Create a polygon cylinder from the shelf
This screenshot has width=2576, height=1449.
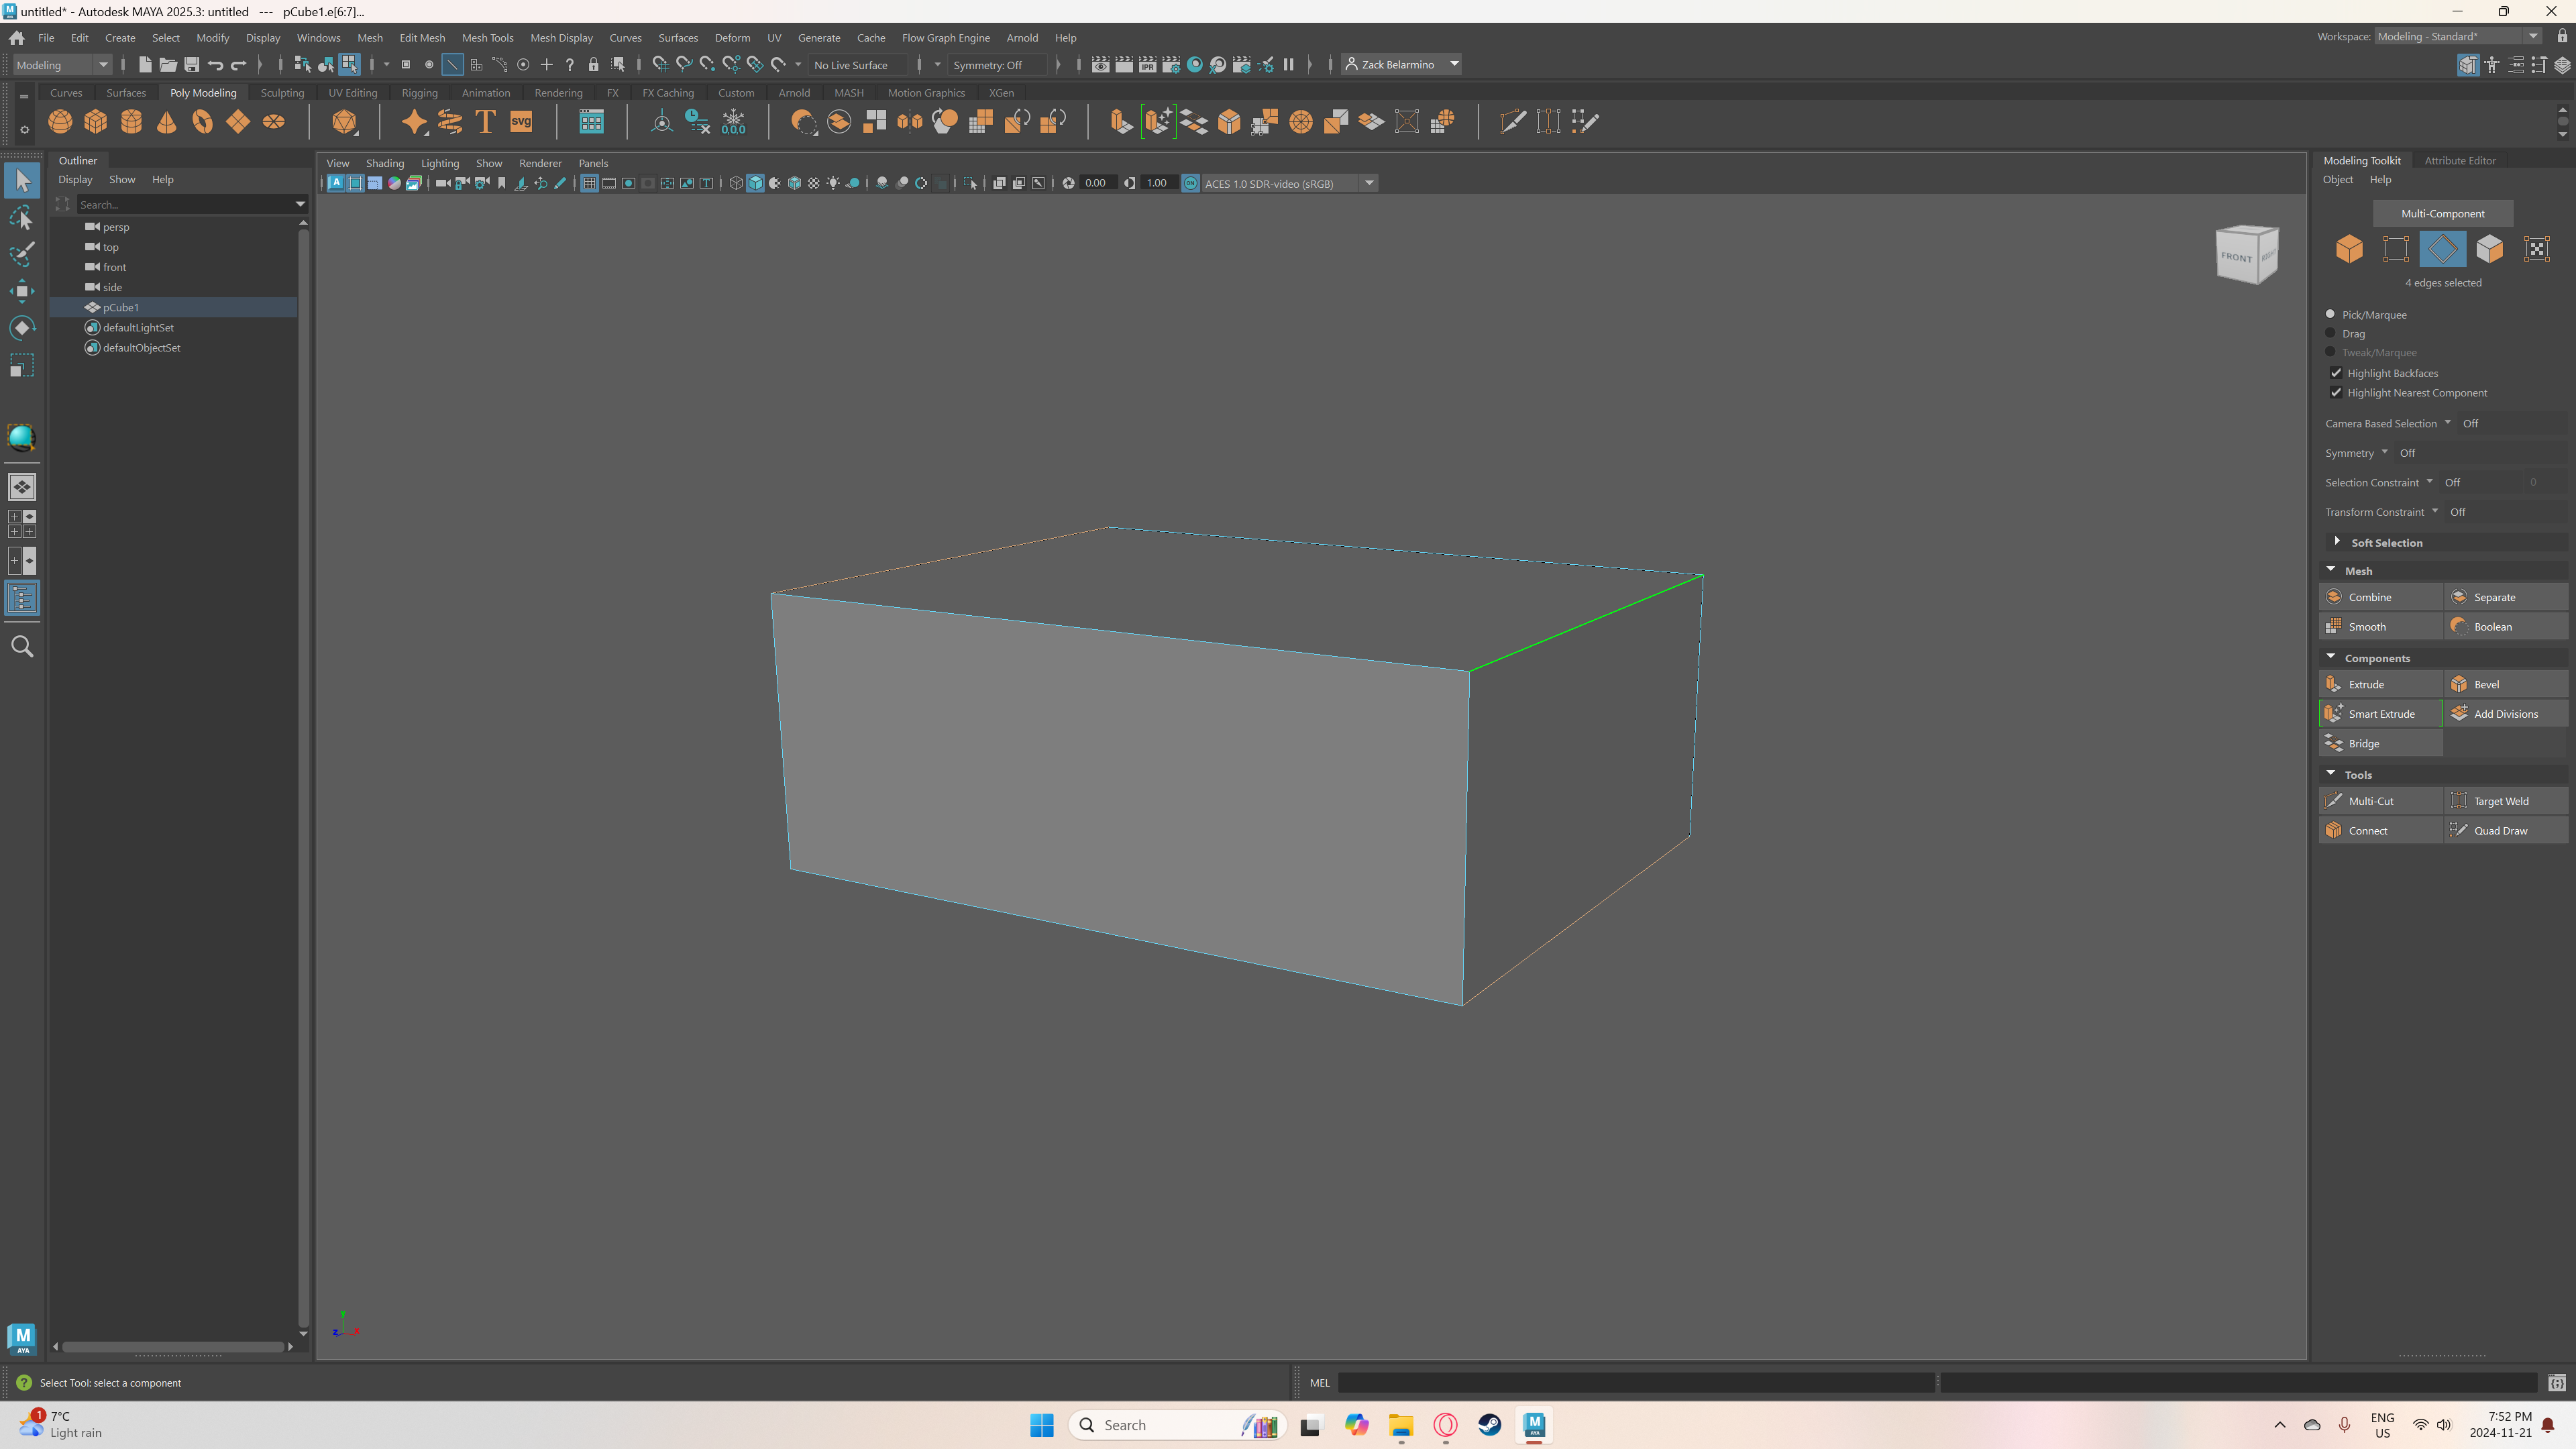(131, 122)
